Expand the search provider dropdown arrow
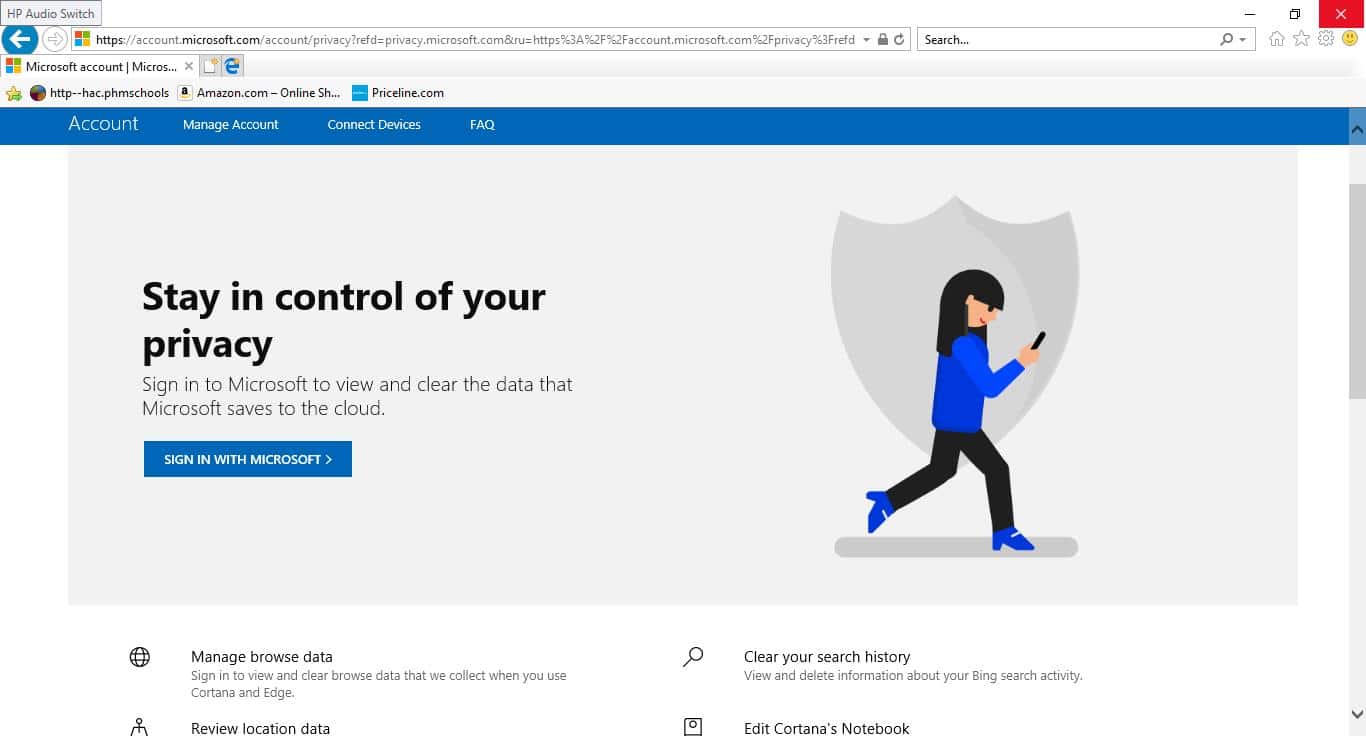The height and width of the screenshot is (736, 1366). pyautogui.click(x=1243, y=40)
